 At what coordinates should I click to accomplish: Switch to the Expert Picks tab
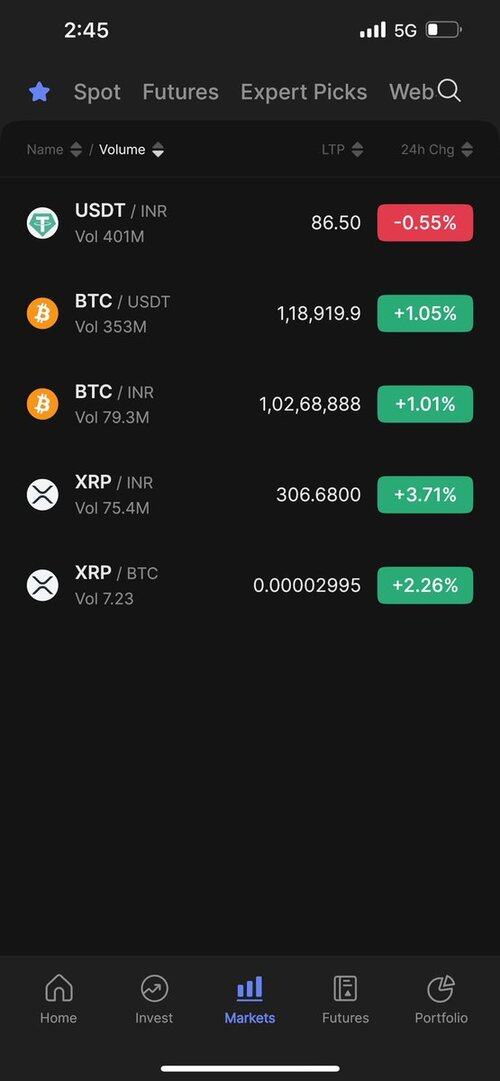303,92
